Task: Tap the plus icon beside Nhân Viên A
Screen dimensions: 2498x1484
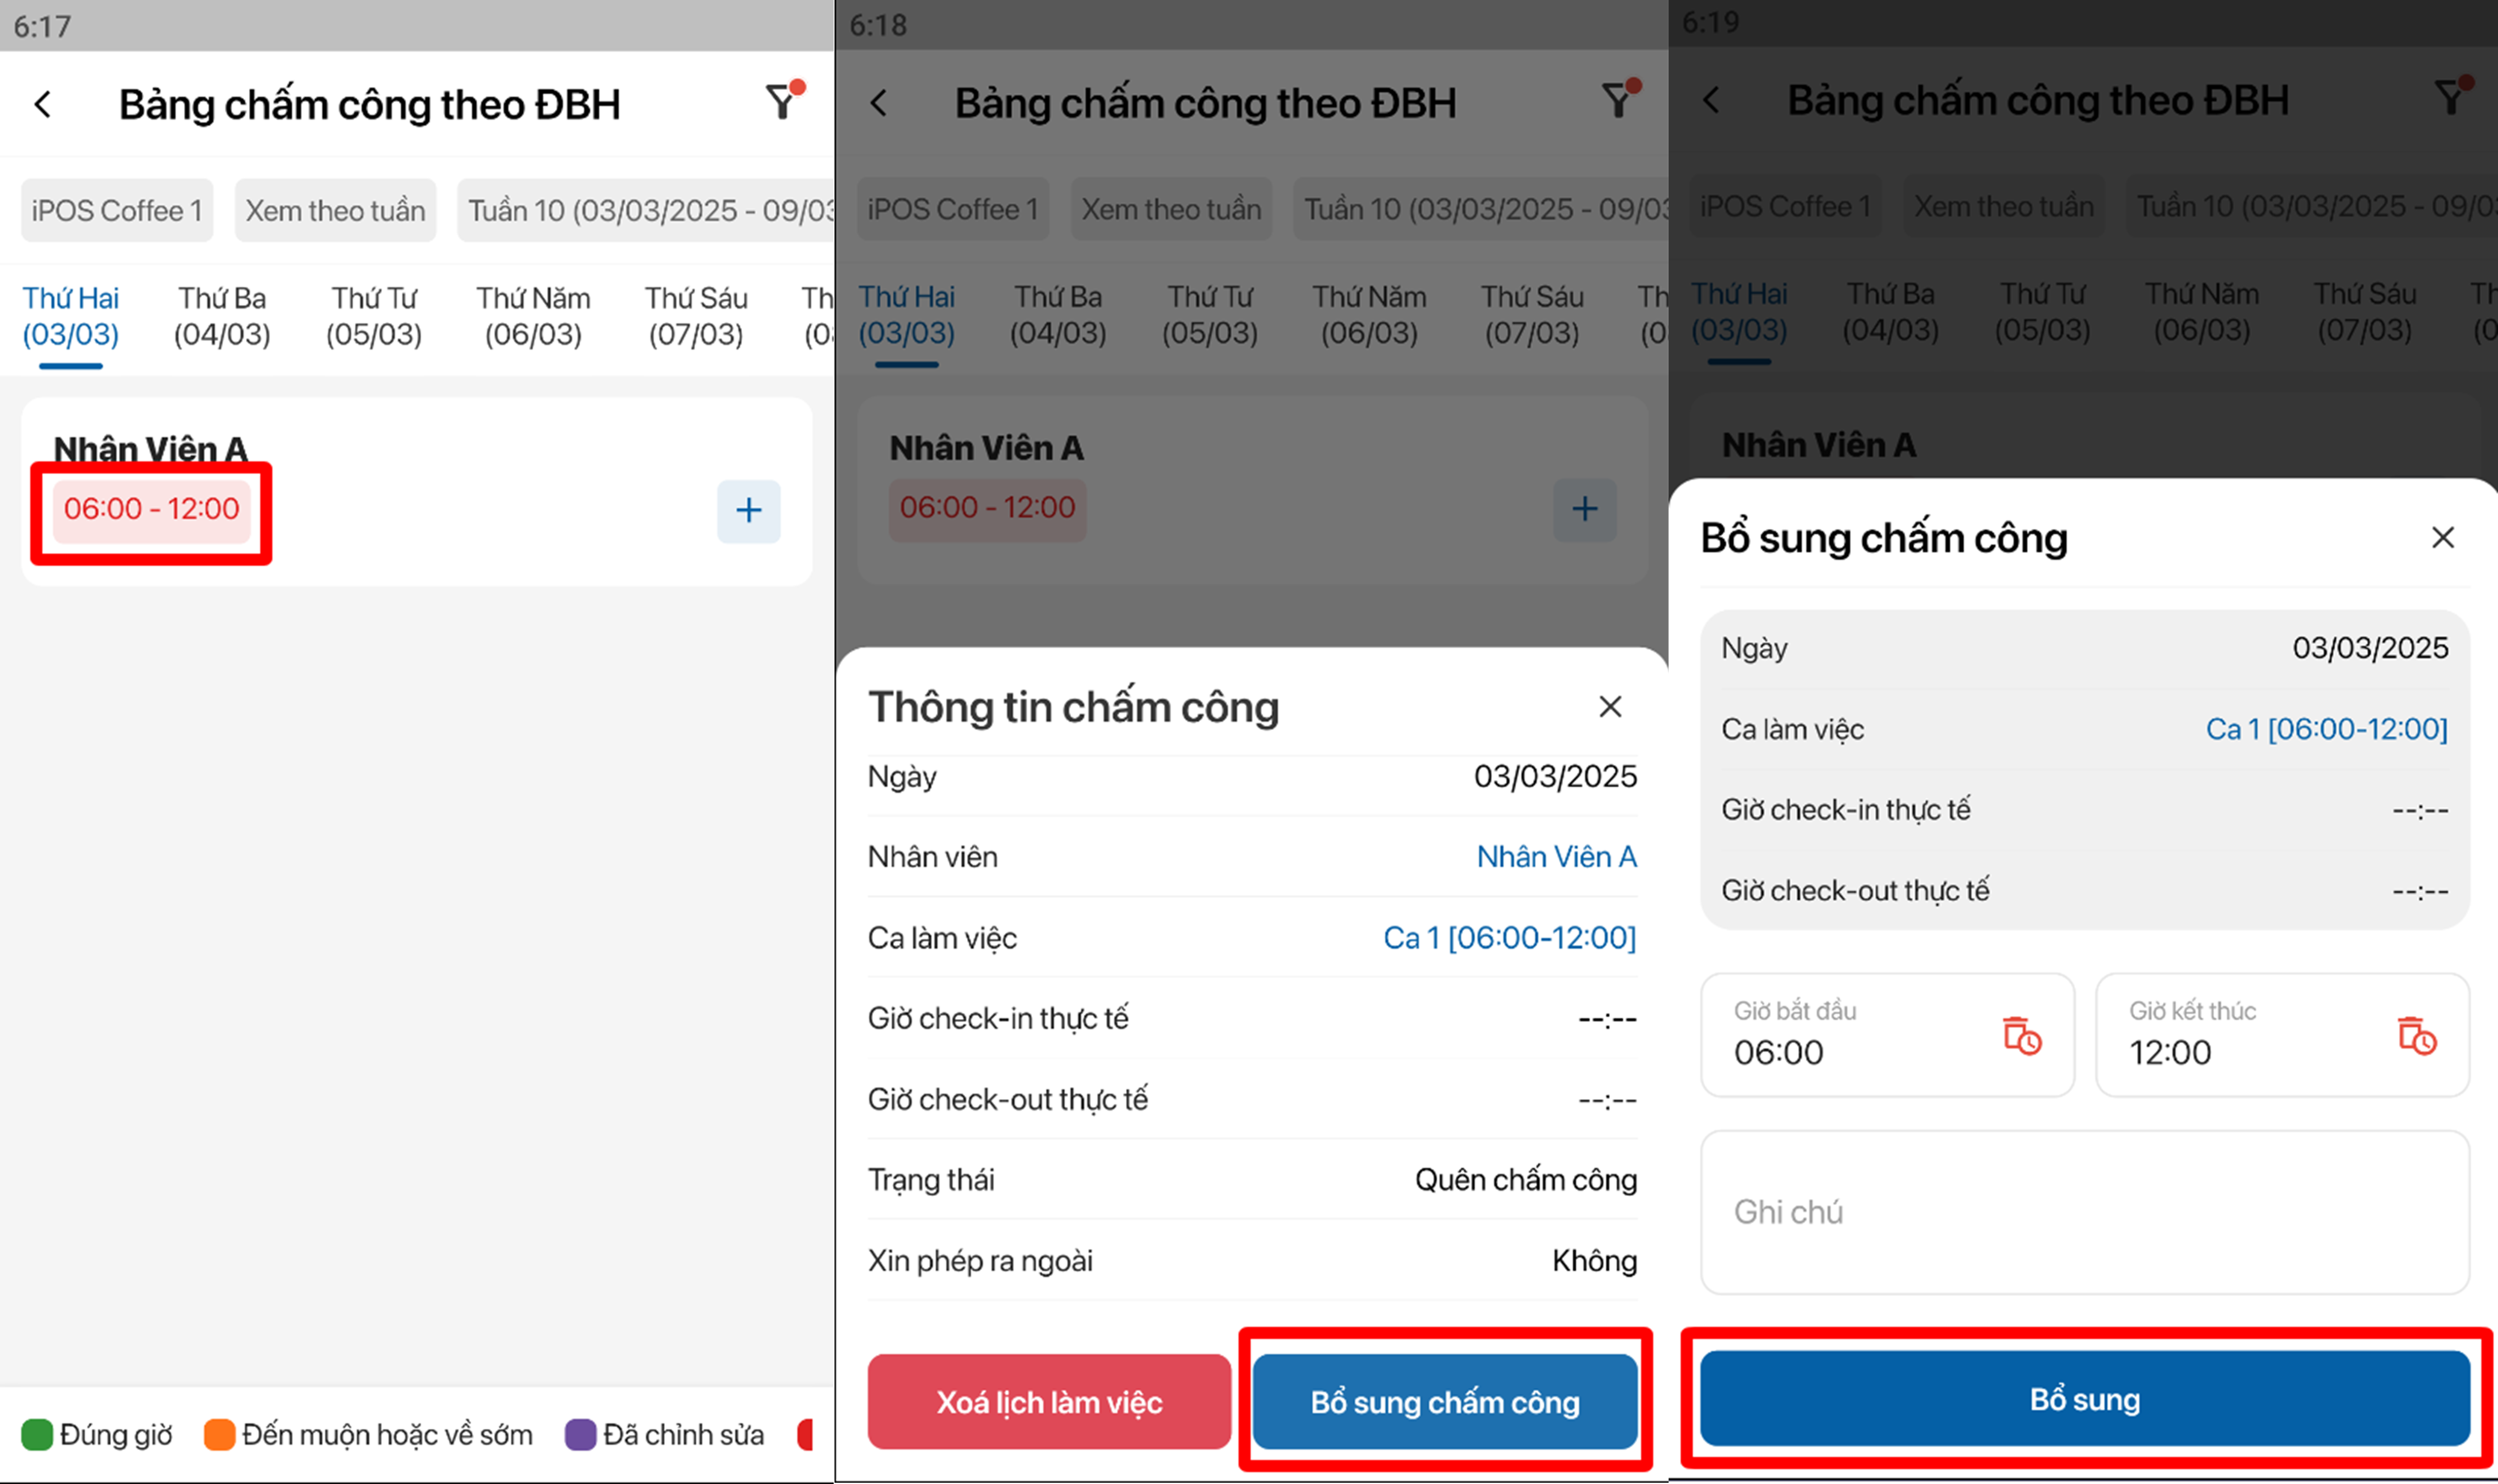Action: (748, 511)
